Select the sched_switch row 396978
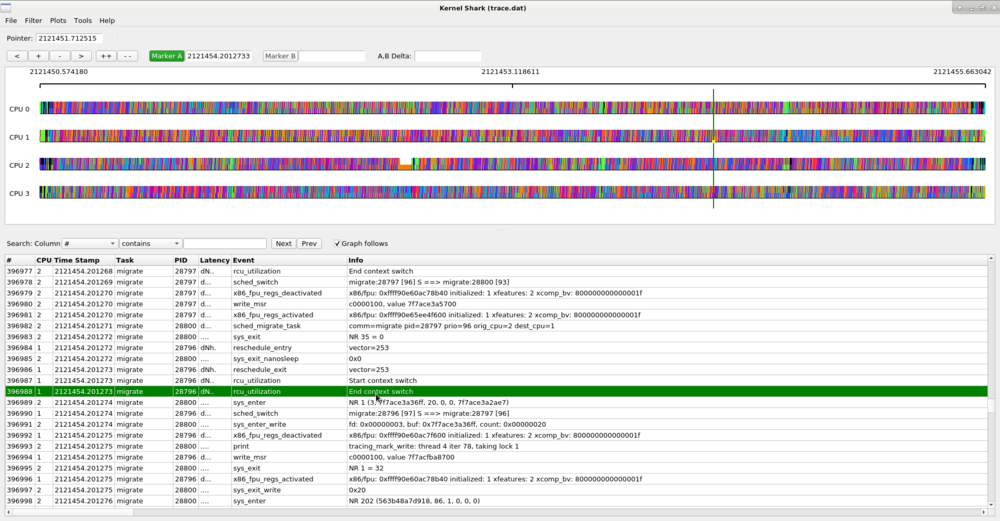The height and width of the screenshot is (521, 1000). point(496,282)
